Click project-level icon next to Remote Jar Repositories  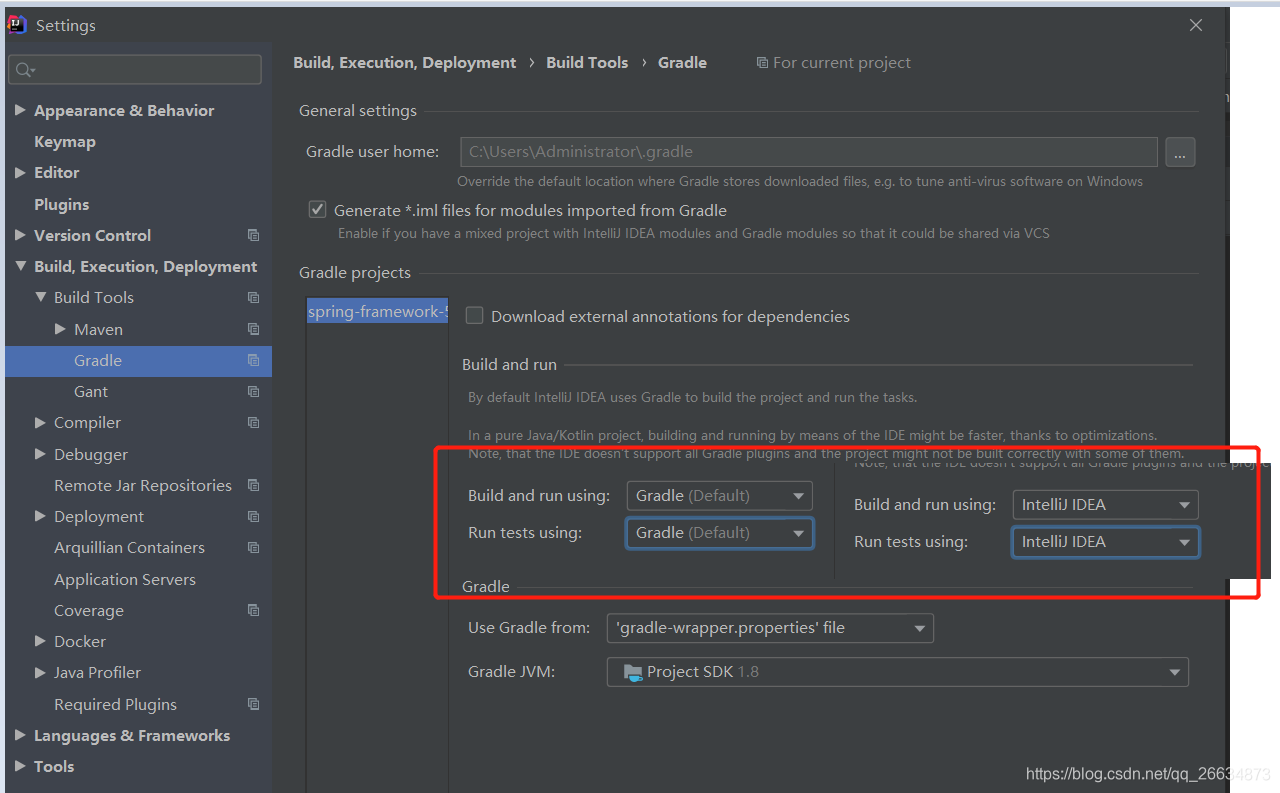tap(253, 485)
